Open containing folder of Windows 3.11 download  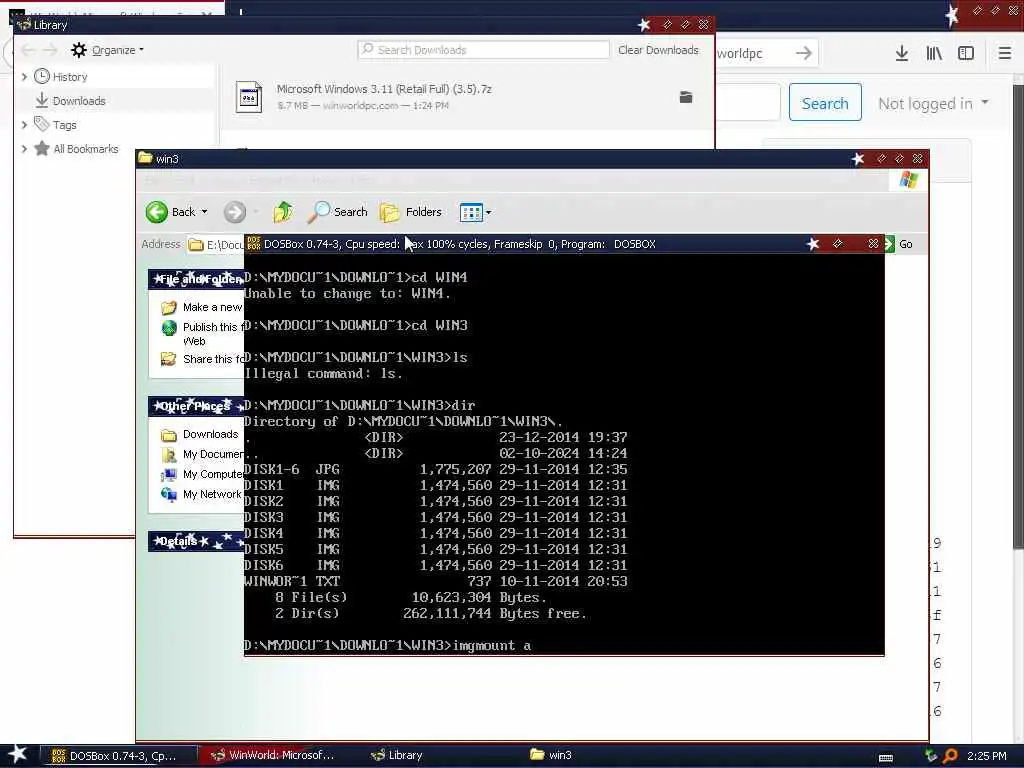(x=686, y=97)
